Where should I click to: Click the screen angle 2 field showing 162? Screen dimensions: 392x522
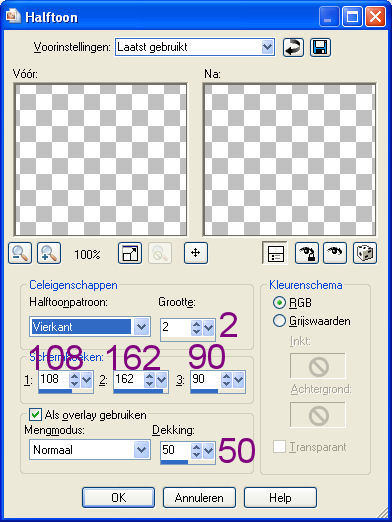pyautogui.click(x=130, y=380)
